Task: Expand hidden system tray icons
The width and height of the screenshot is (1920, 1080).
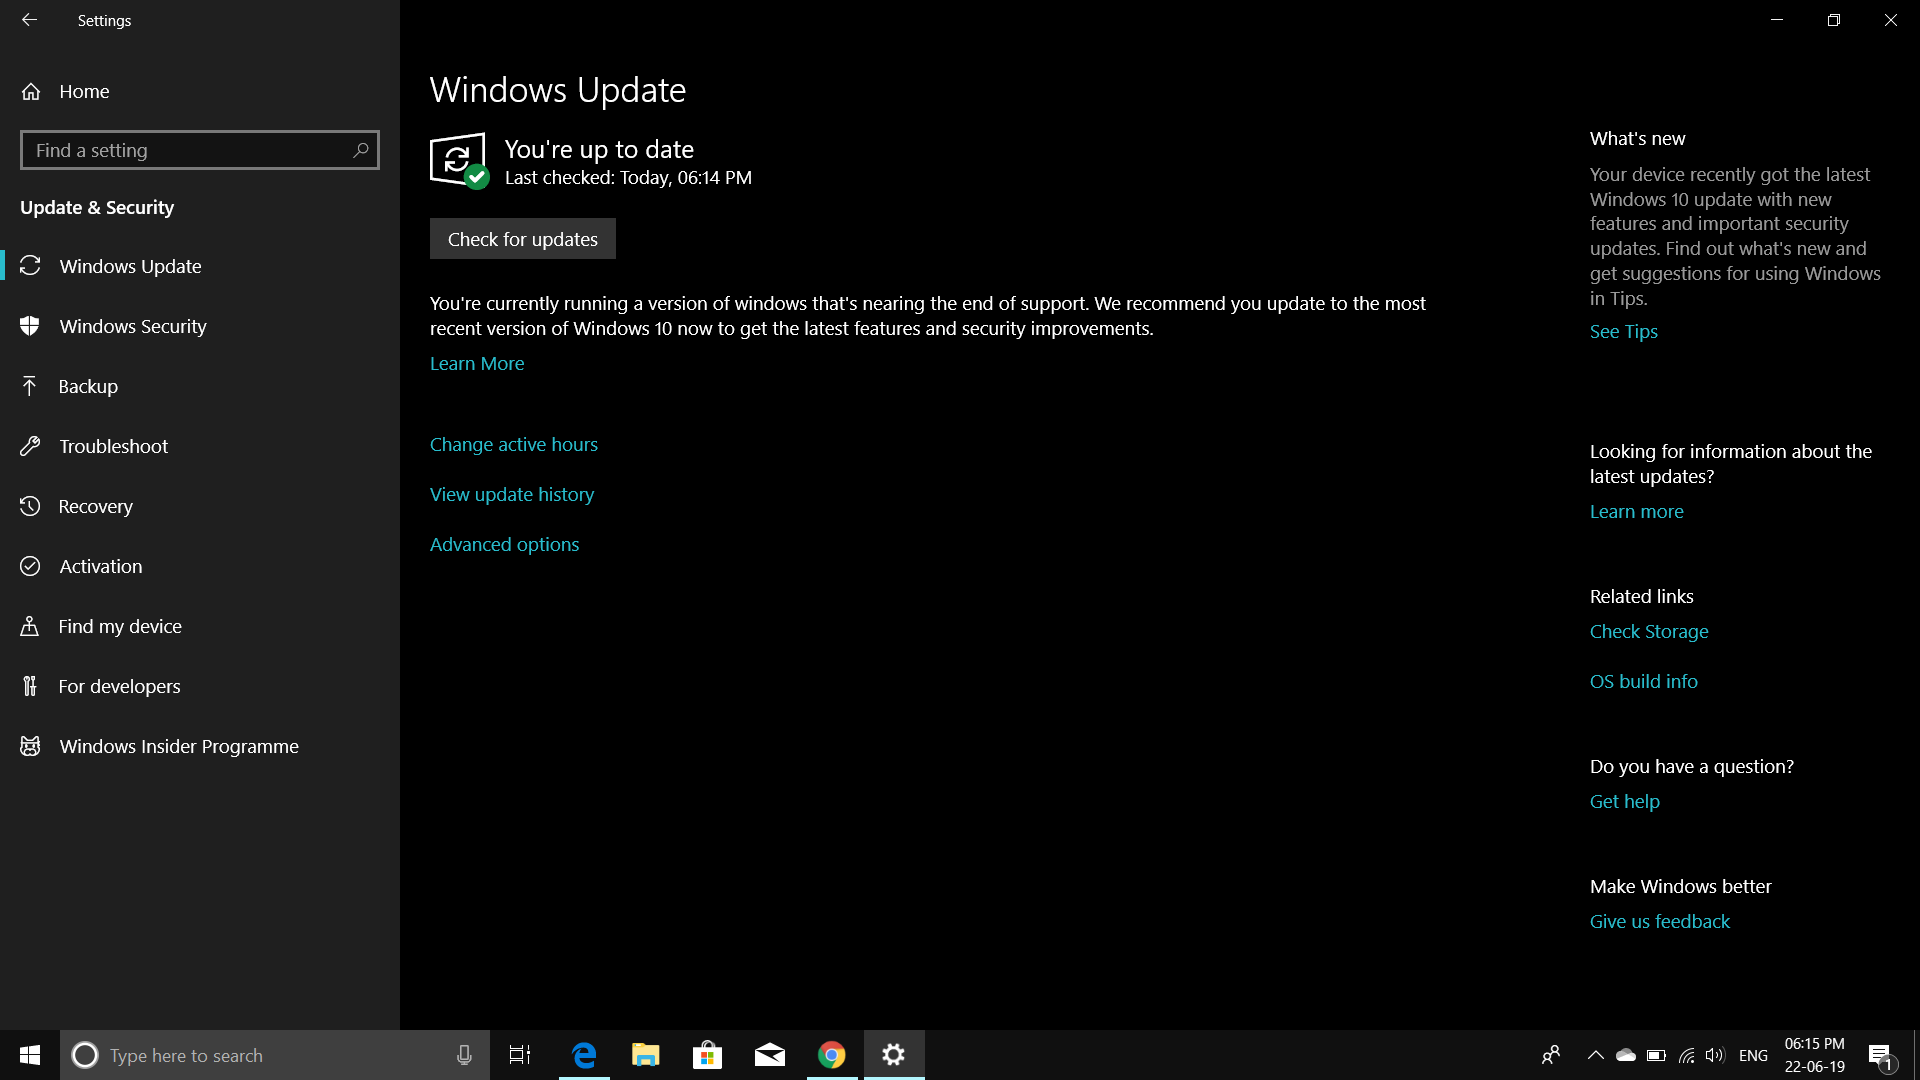Action: tap(1596, 1055)
